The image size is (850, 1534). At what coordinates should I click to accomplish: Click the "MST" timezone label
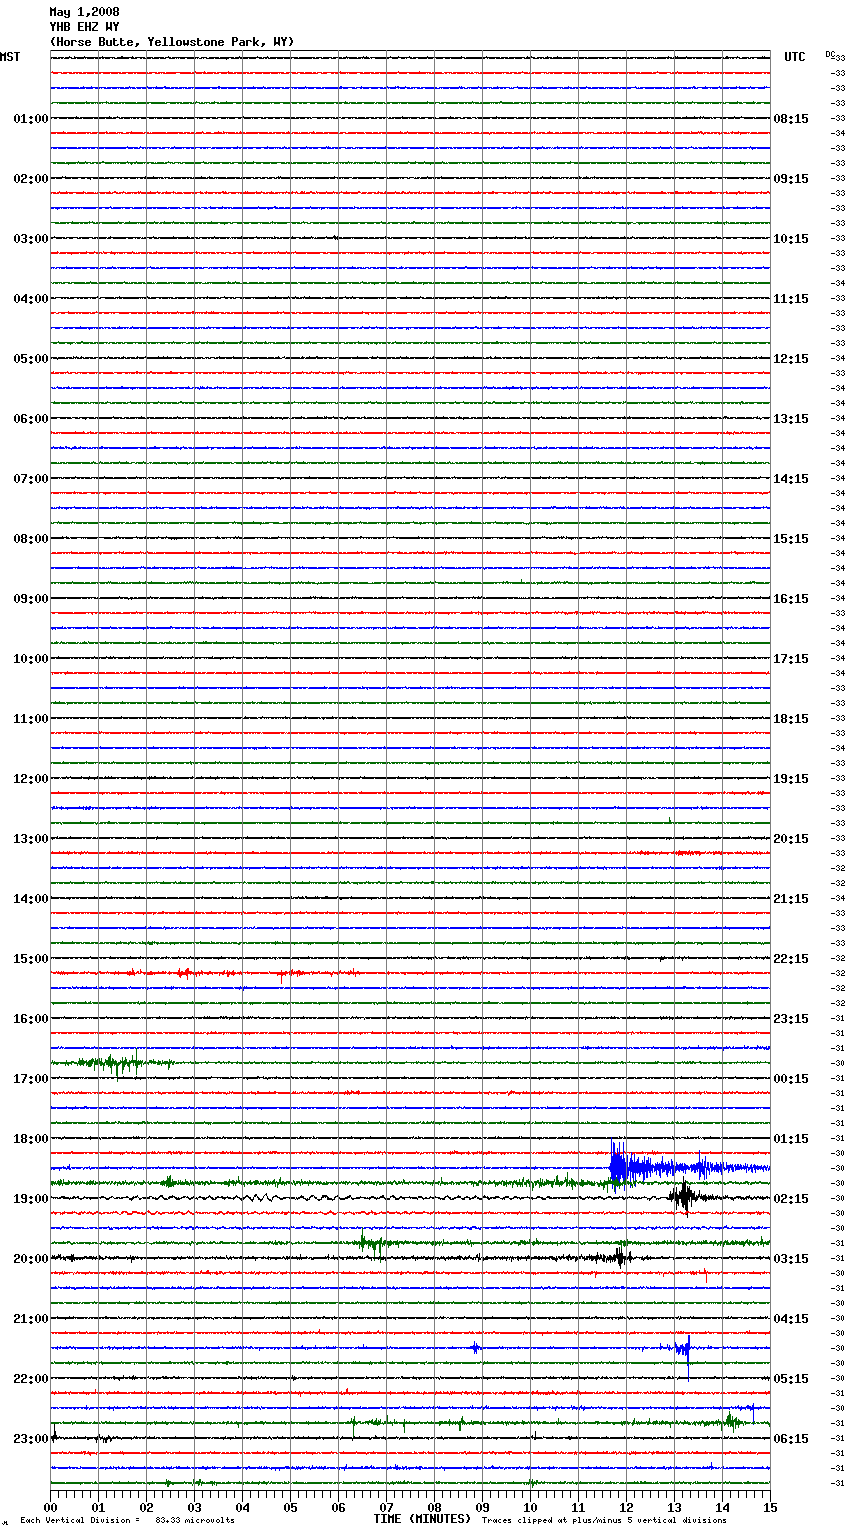click(10, 57)
